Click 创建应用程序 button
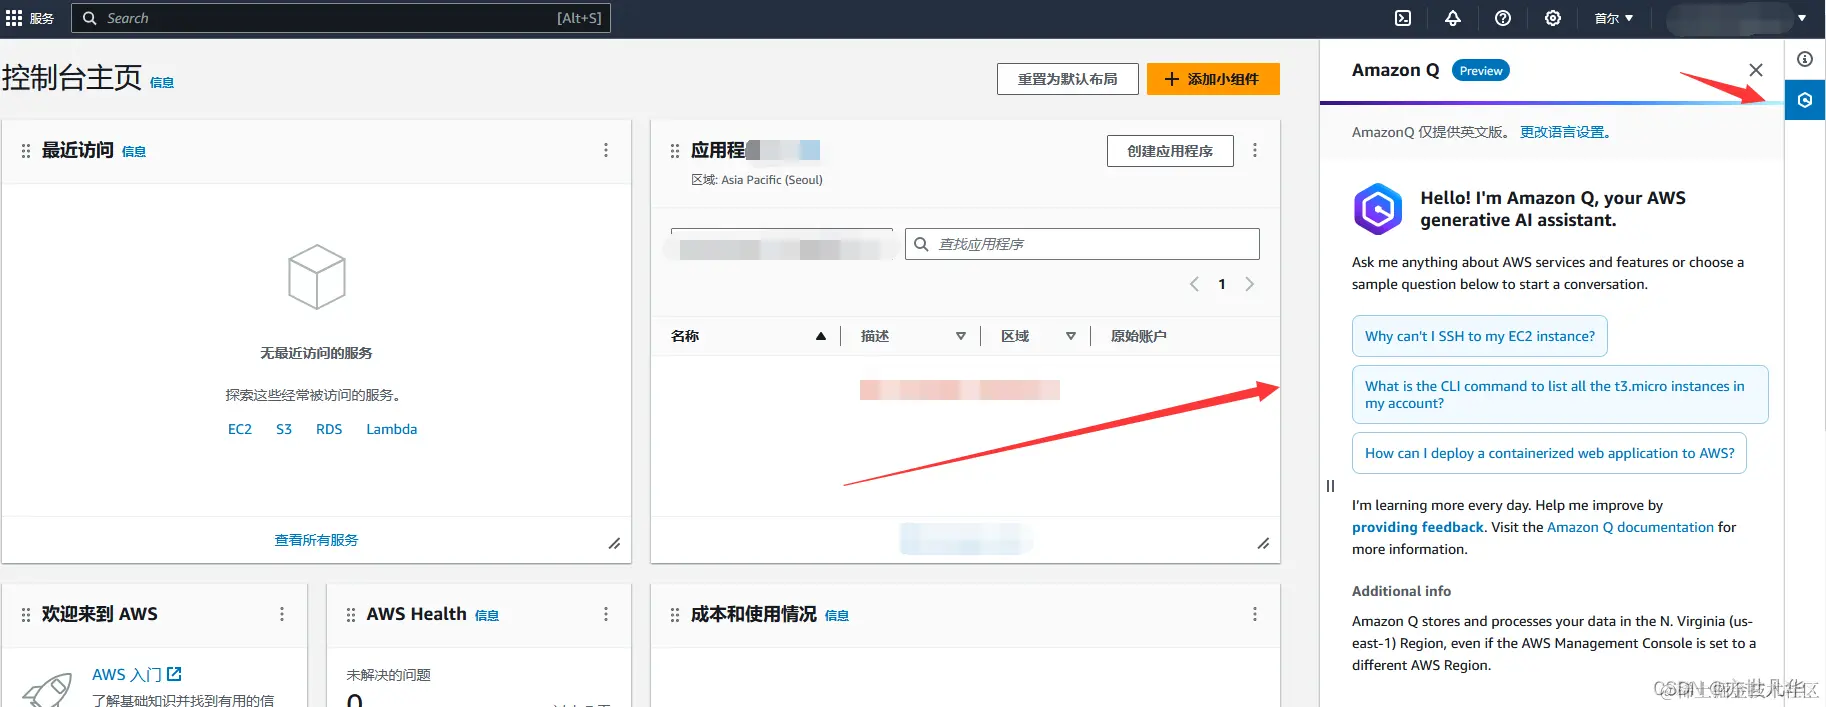Viewport: 1826px width, 707px height. (1170, 151)
